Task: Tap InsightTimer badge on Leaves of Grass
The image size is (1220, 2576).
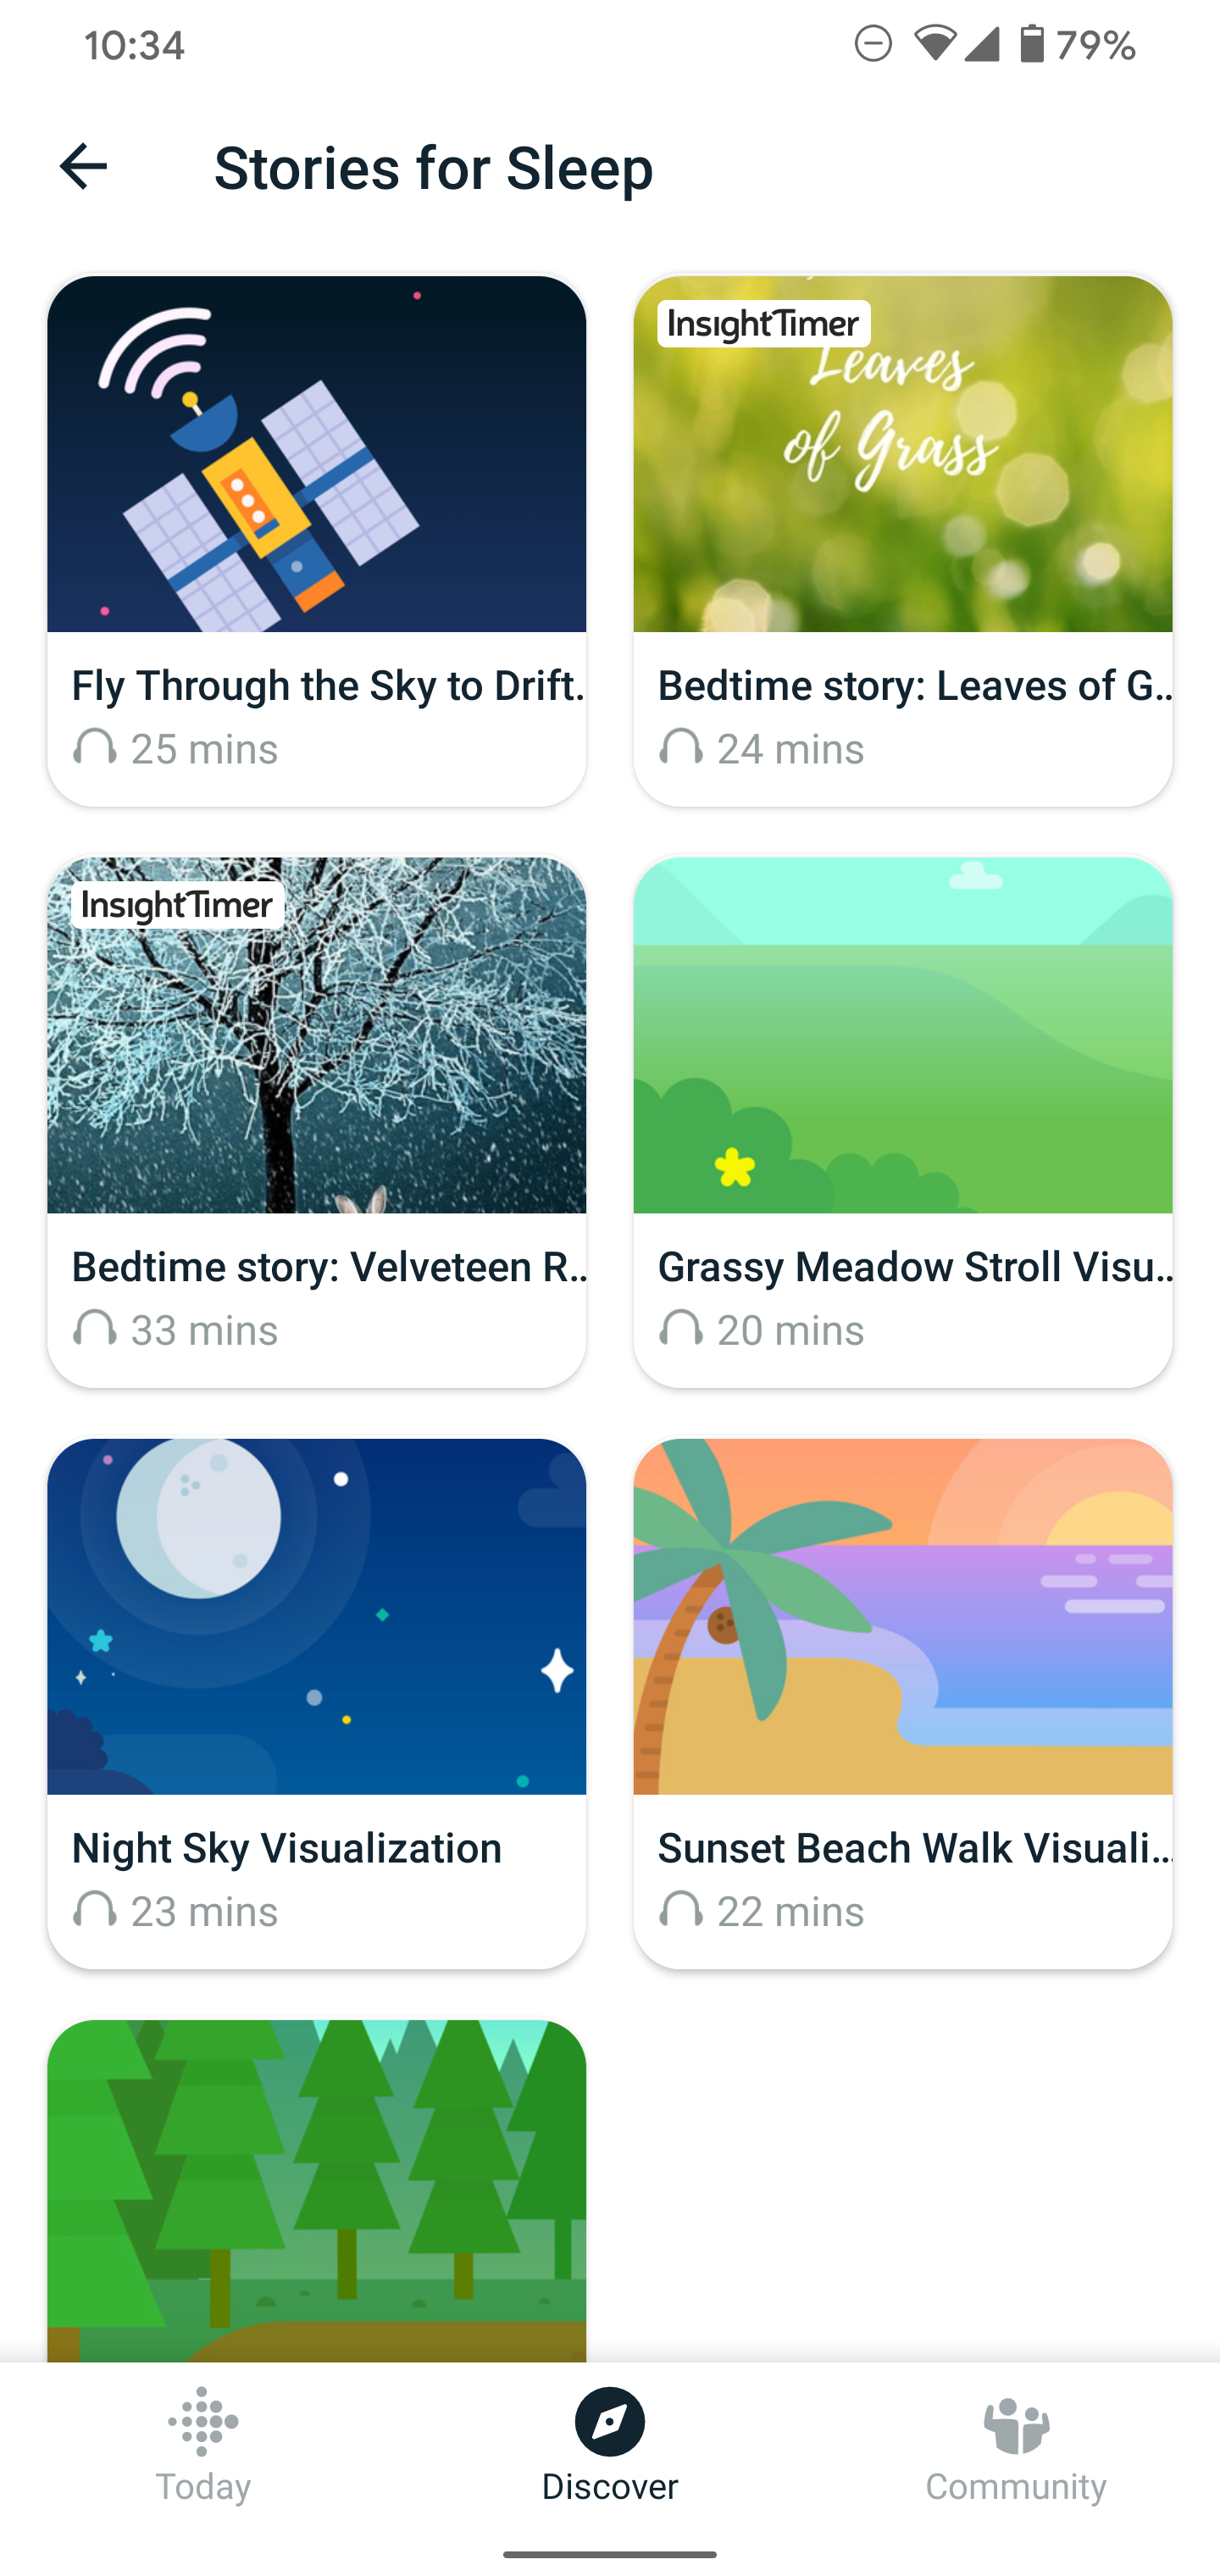Action: click(x=763, y=324)
